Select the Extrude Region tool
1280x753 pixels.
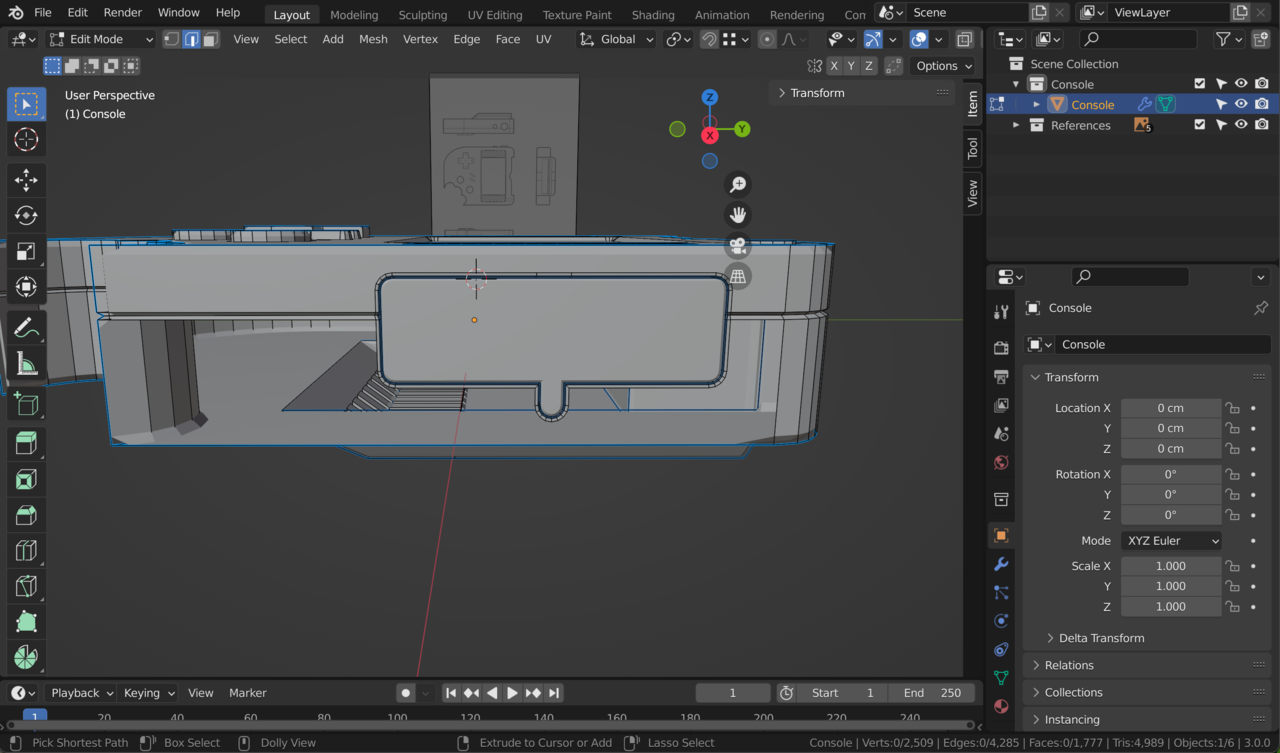tap(26, 441)
